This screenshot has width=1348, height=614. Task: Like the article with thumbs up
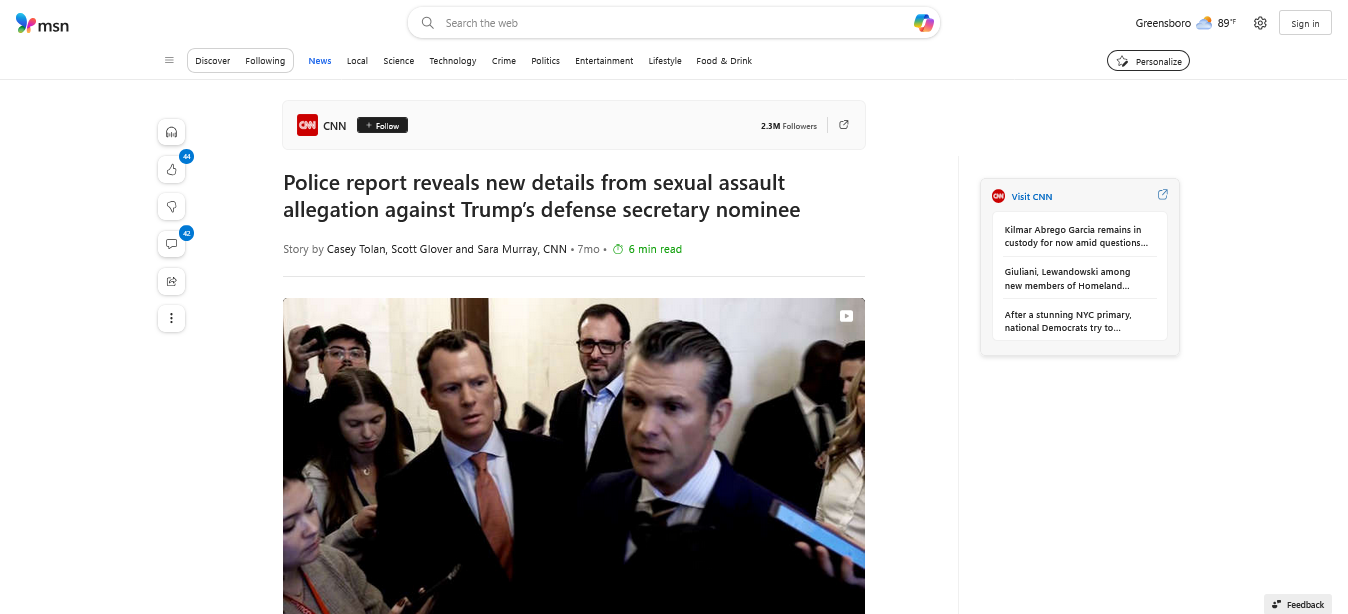(x=171, y=169)
